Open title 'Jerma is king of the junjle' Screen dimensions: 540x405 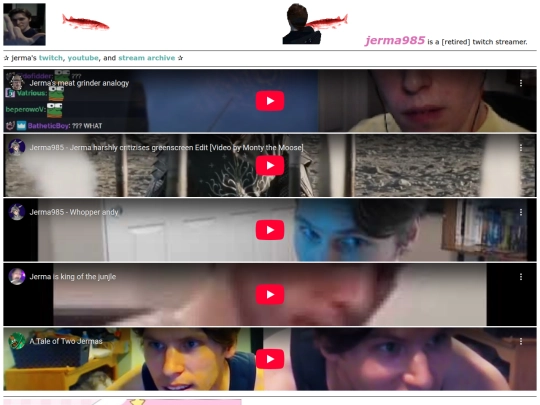coord(73,277)
